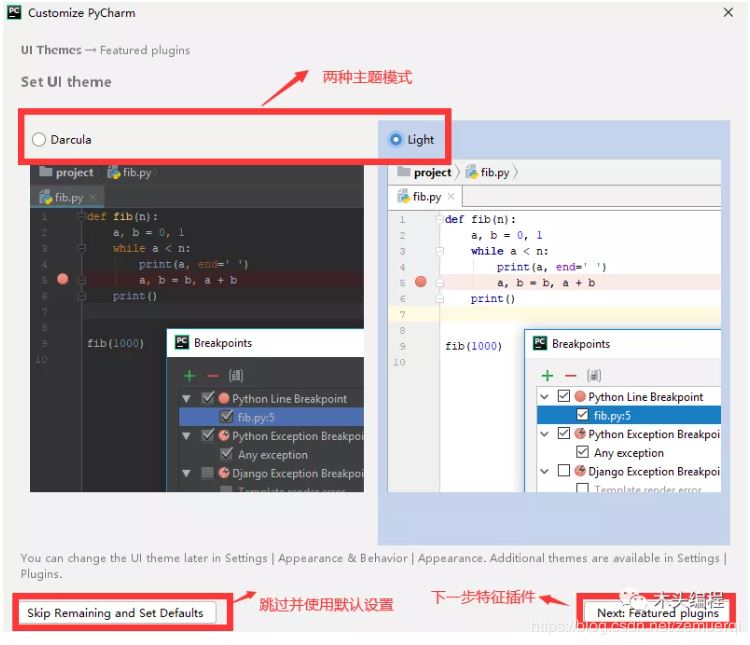Click red minus remove icon in Darcula preview
This screenshot has height=645, width=750.
coord(213,376)
